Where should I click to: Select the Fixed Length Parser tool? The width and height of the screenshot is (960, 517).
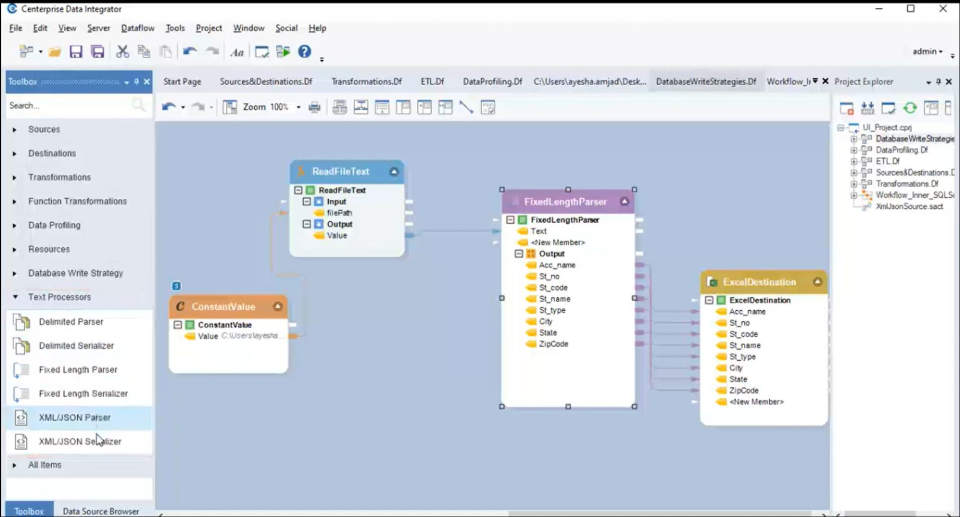pyautogui.click(x=79, y=369)
